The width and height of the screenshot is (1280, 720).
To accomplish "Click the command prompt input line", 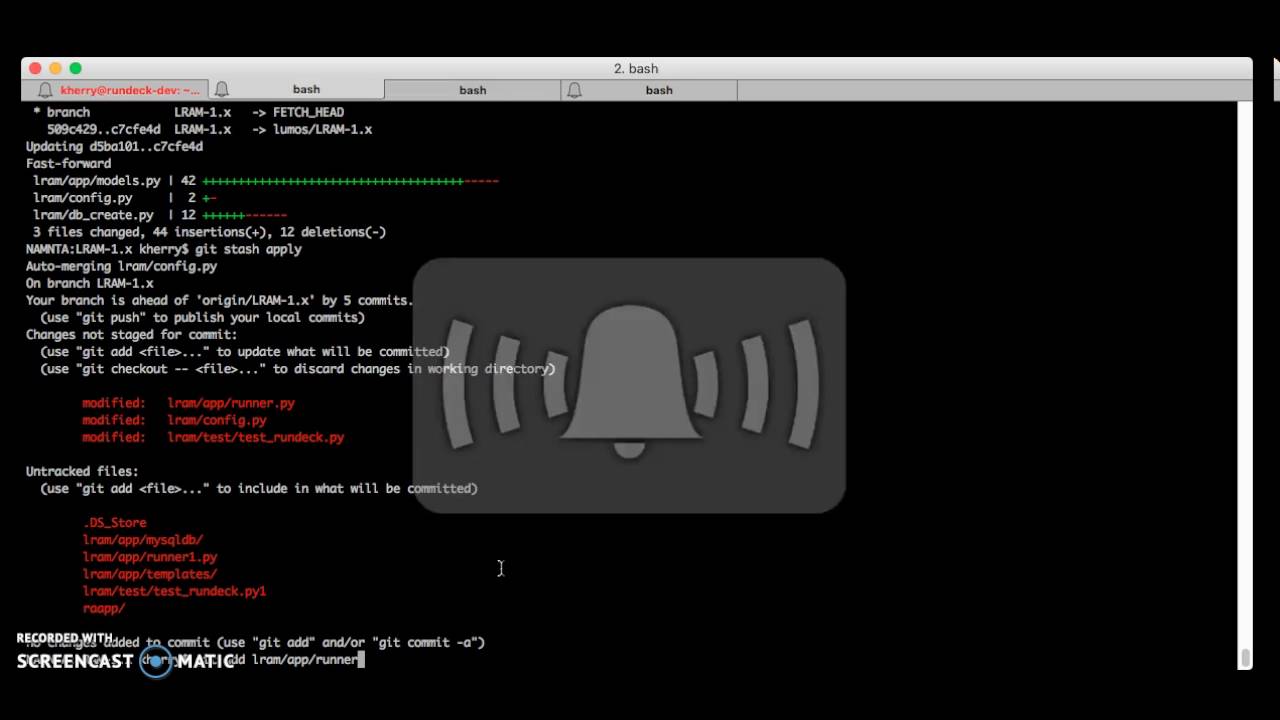I will coord(195,660).
